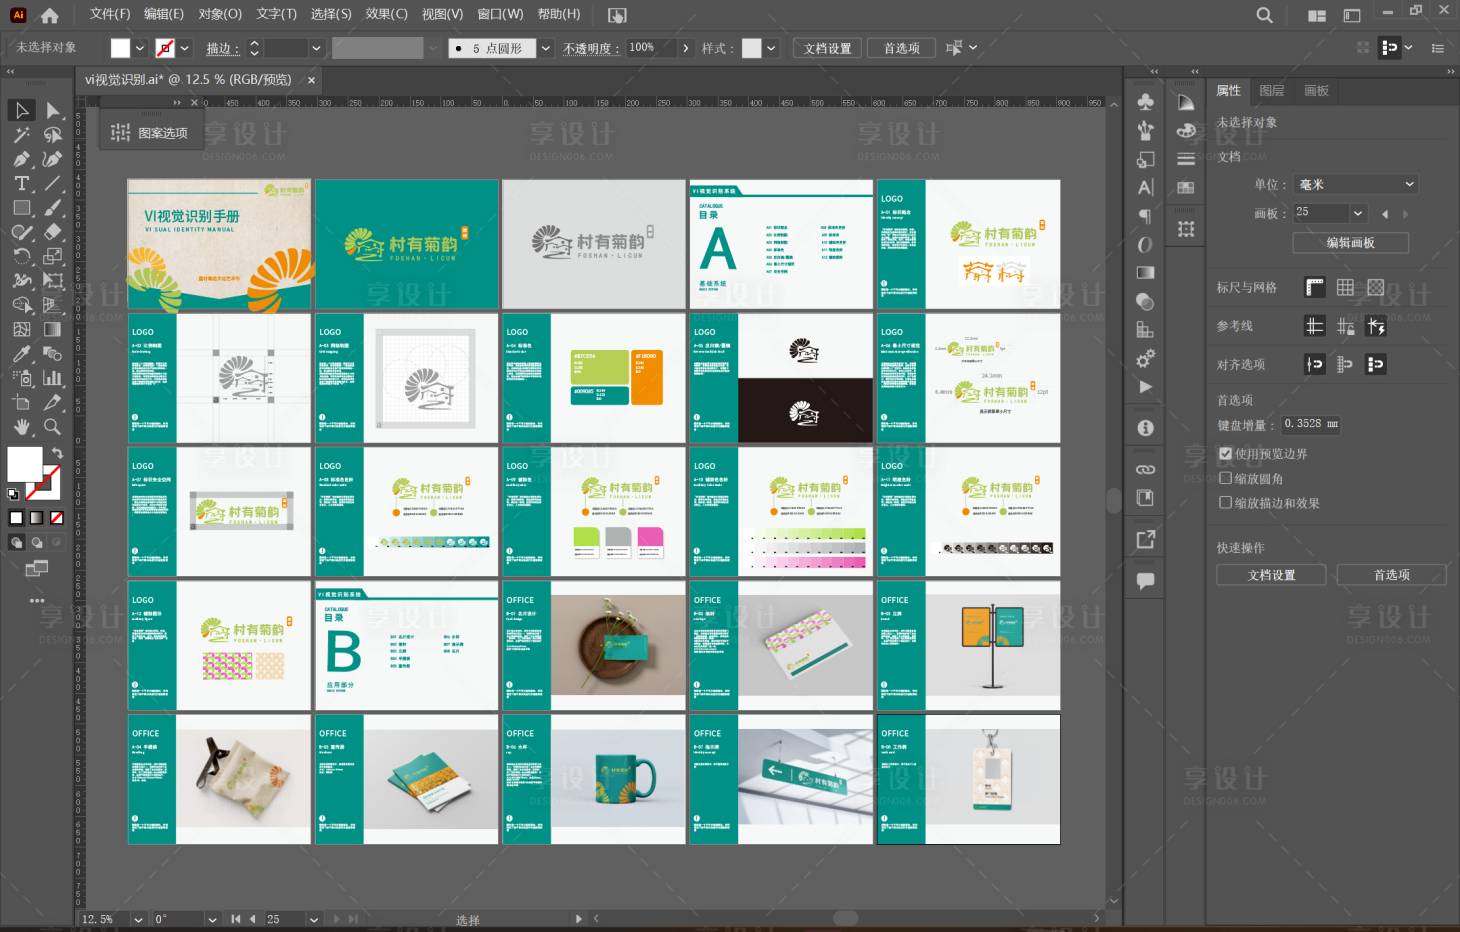Activate the Curvature tool

click(x=53, y=159)
